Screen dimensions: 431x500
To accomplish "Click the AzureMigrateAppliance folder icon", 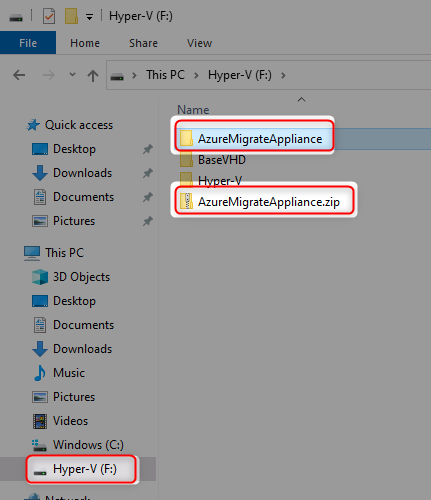I will pos(186,138).
